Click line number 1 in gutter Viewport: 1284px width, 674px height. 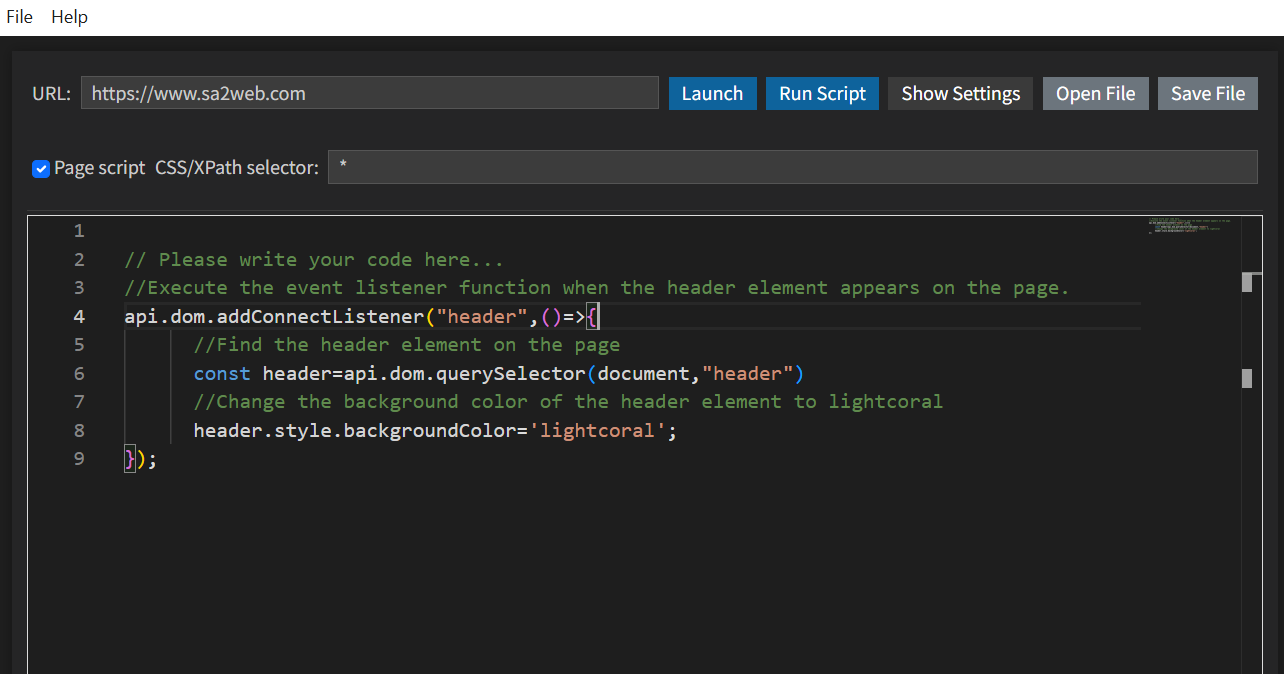click(79, 231)
